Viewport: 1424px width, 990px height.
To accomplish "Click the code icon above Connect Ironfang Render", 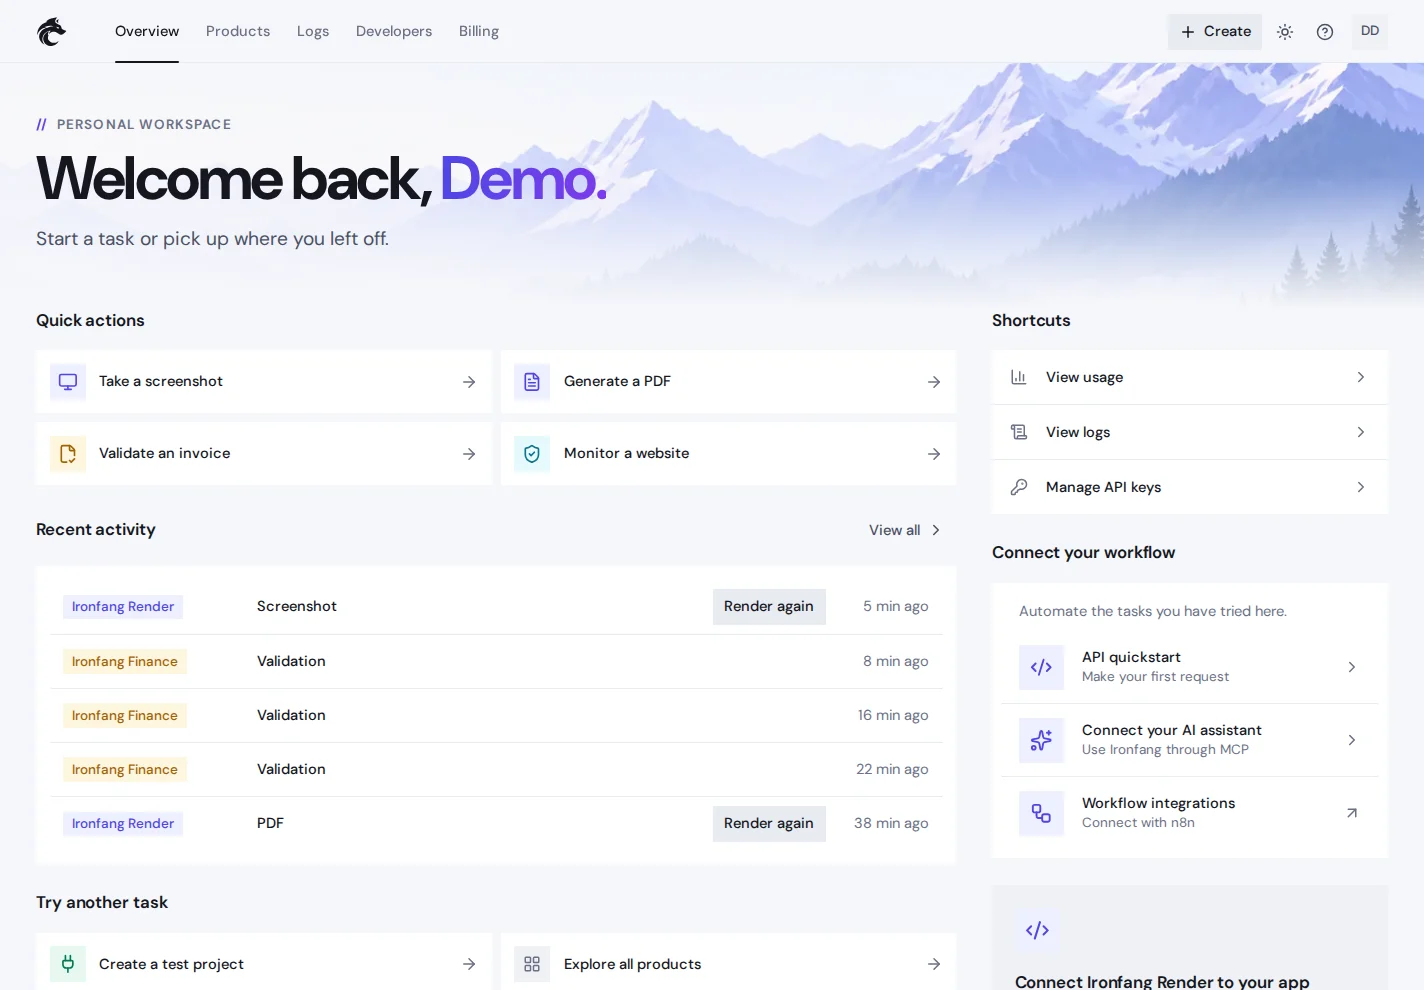I will [1037, 930].
